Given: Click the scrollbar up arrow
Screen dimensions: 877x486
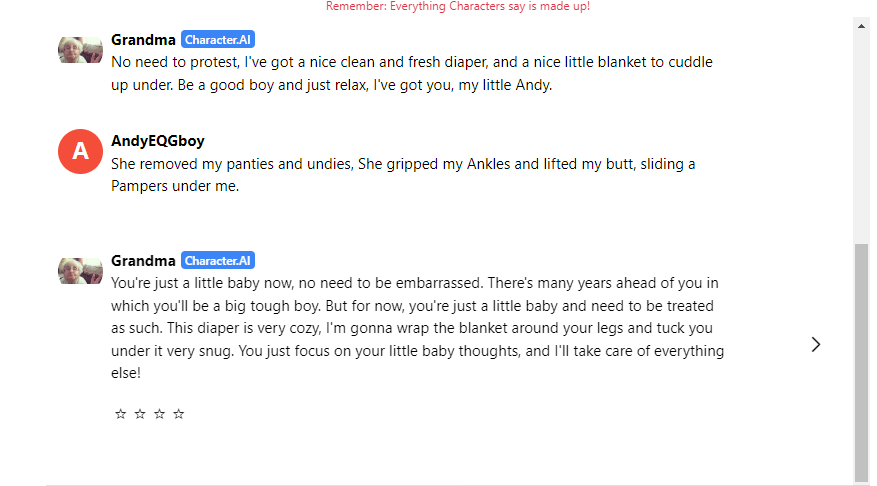Looking at the screenshot, I should (861, 26).
